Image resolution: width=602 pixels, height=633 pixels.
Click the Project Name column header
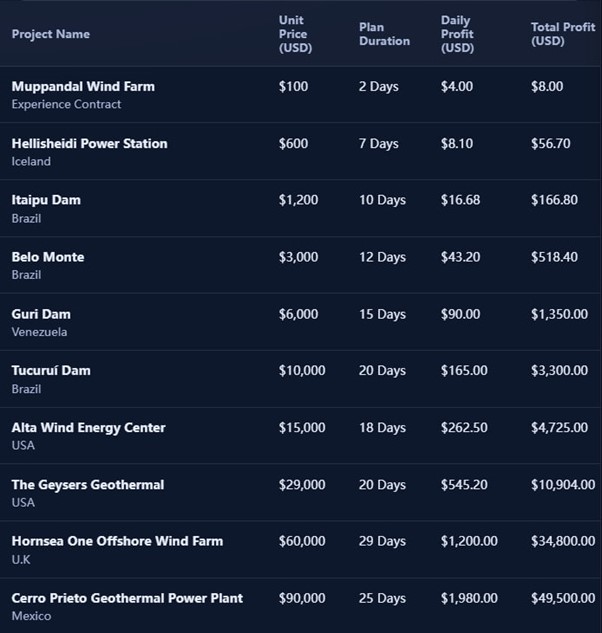[x=50, y=34]
